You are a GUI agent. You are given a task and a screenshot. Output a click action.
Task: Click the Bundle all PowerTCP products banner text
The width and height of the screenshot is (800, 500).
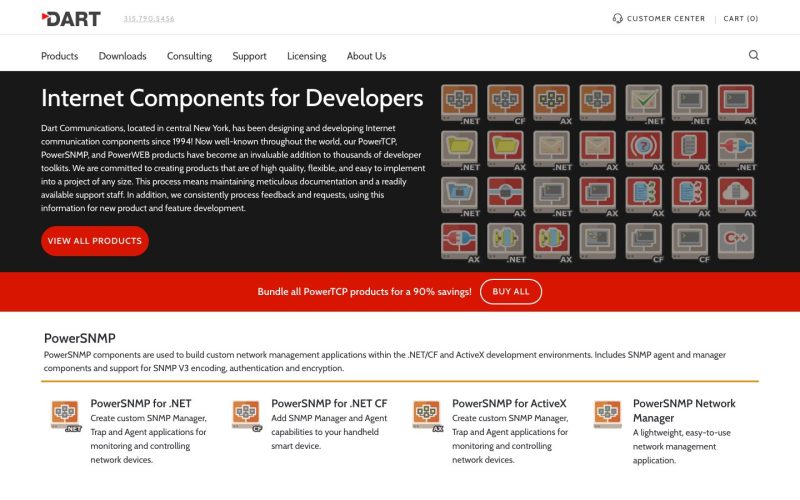pyautogui.click(x=364, y=292)
